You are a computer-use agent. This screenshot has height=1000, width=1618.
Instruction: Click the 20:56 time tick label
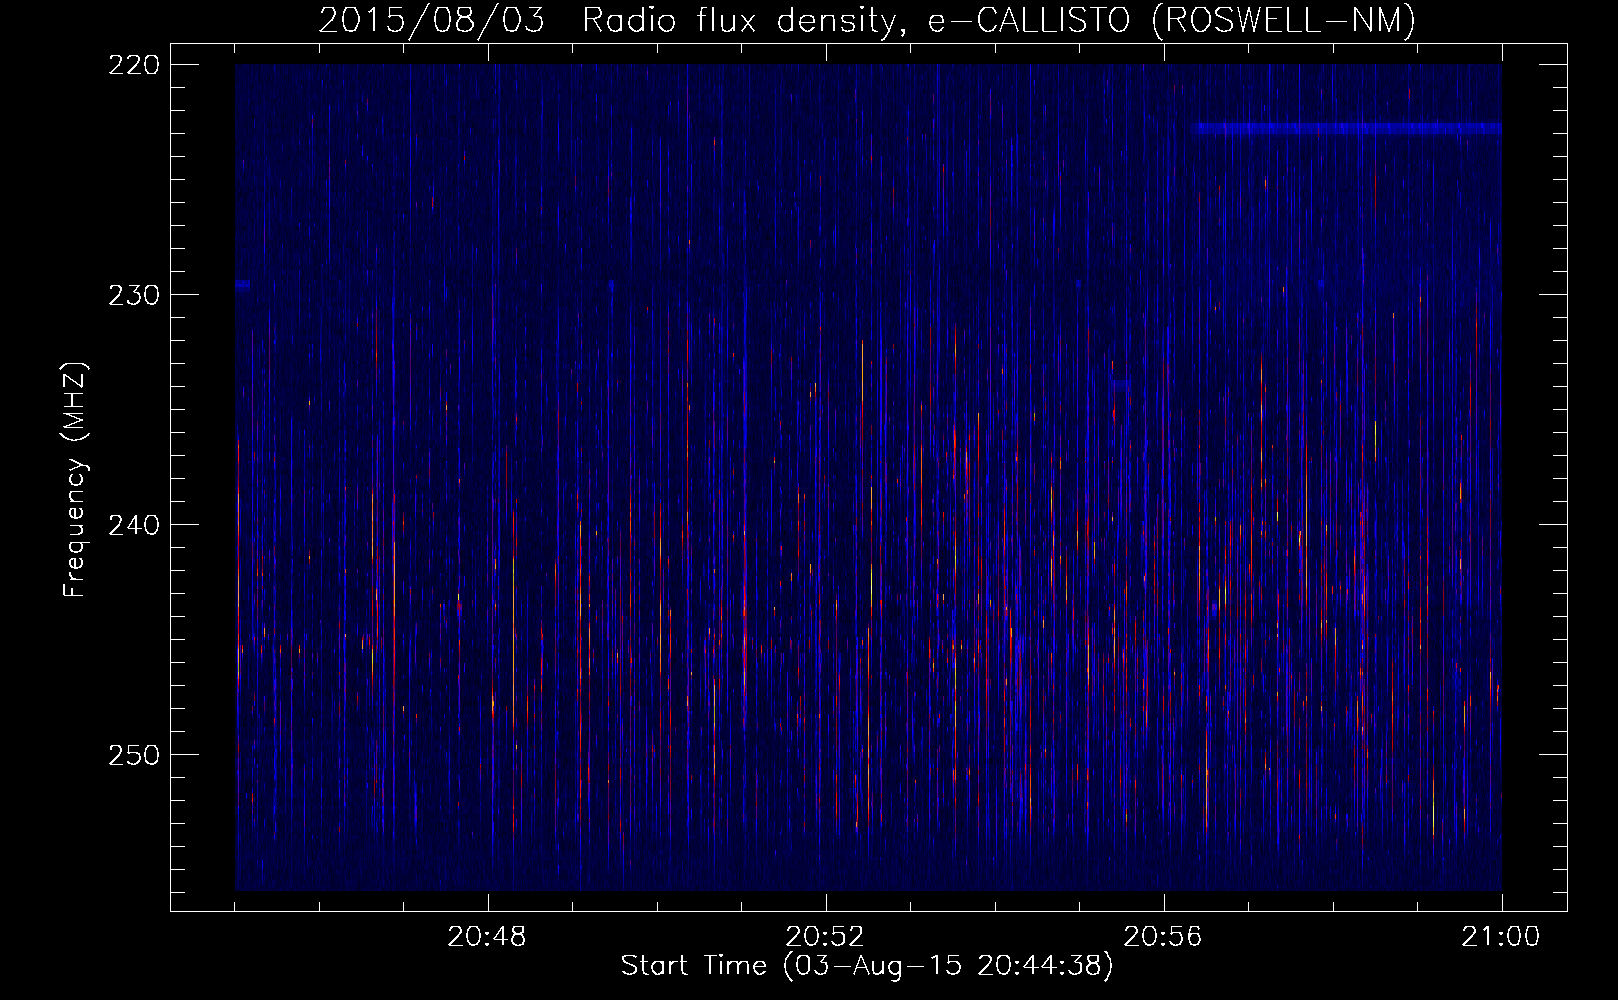coord(1163,937)
